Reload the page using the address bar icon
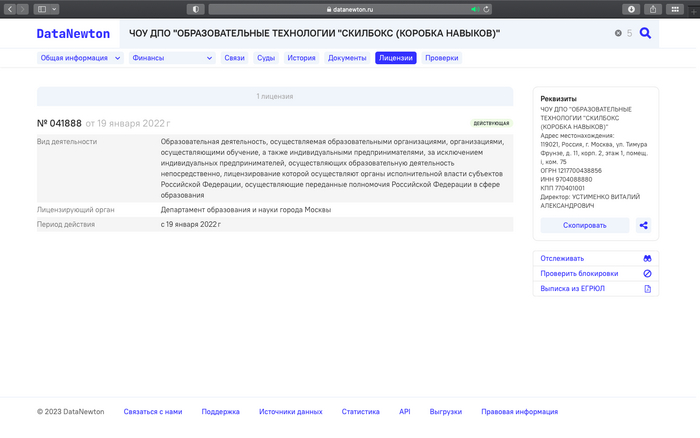The width and height of the screenshot is (700, 438). click(x=486, y=9)
